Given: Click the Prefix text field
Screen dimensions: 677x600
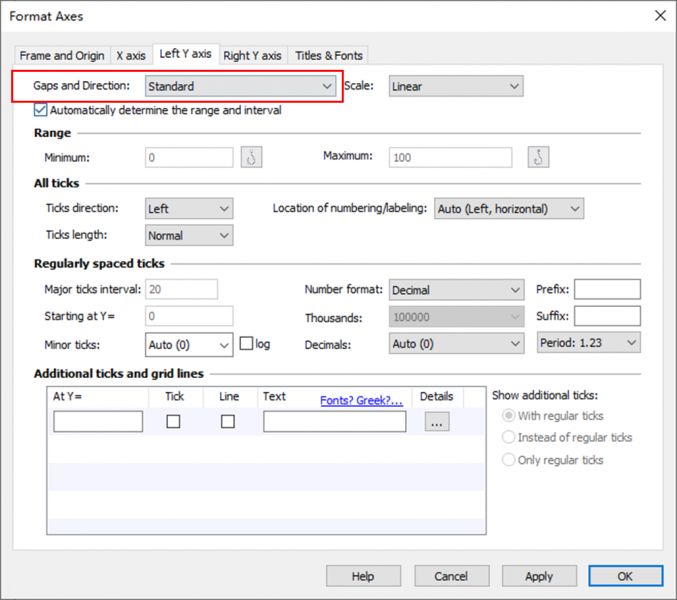Looking at the screenshot, I should pyautogui.click(x=607, y=290).
